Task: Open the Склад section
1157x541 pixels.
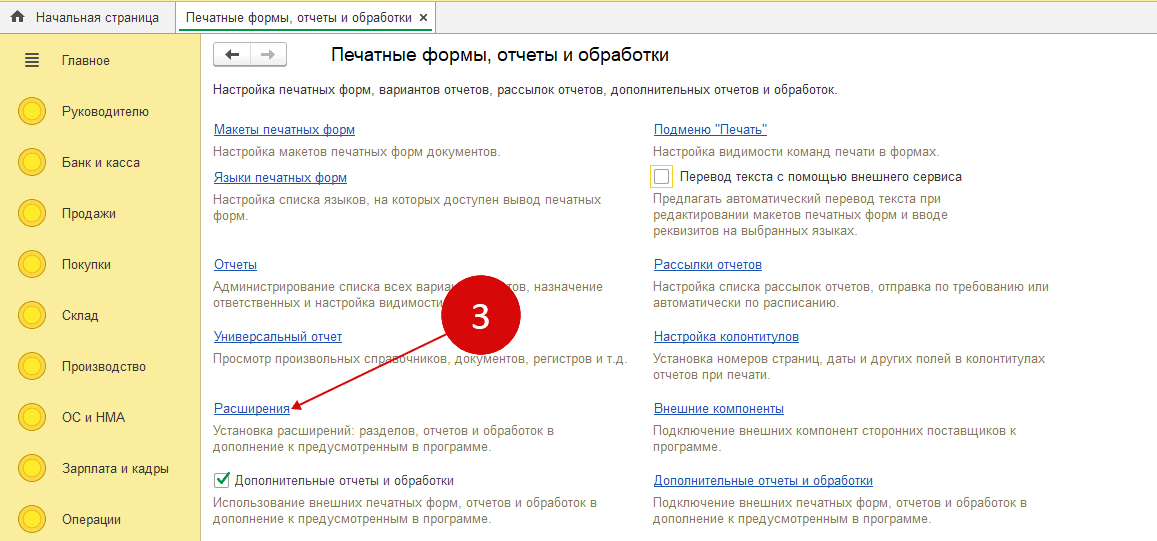Action: (80, 316)
